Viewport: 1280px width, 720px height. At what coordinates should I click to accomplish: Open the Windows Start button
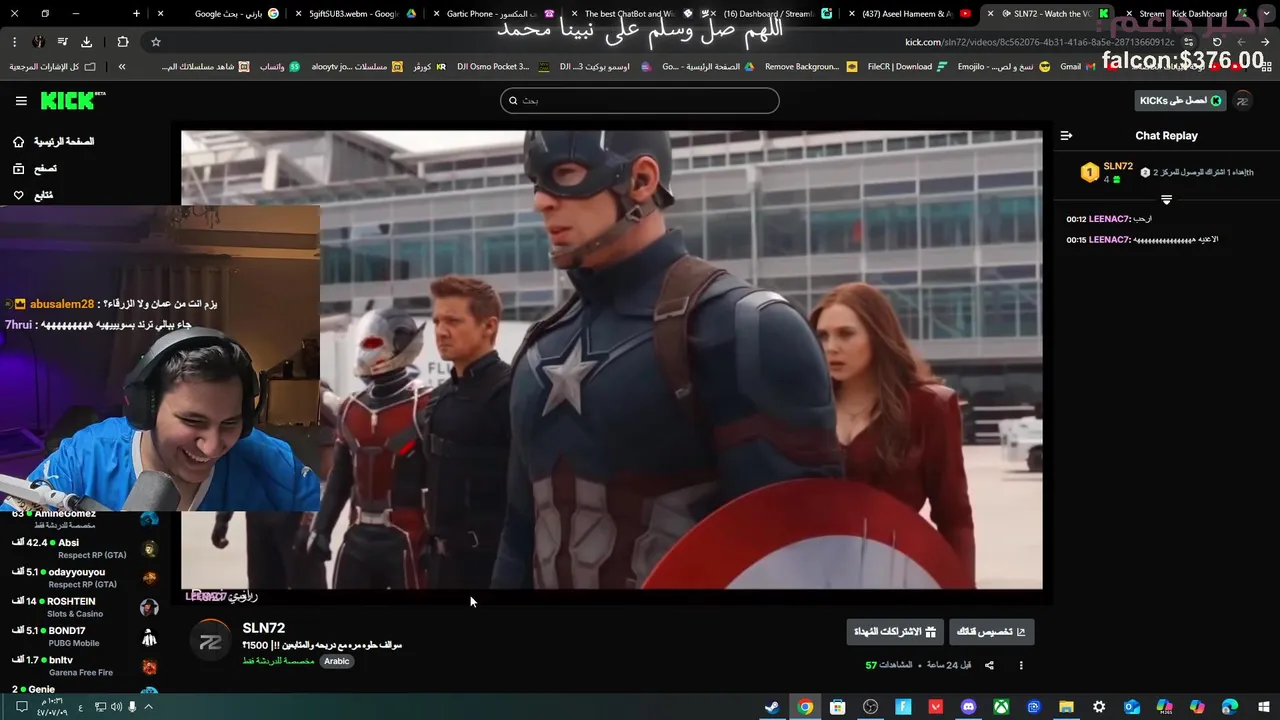(1263, 707)
